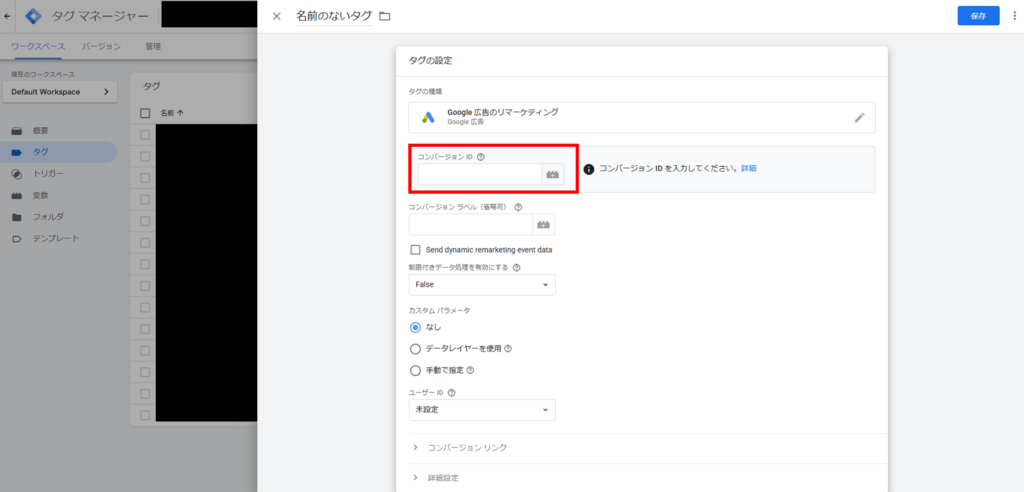Viewport: 1024px width, 492px height.
Task: Enable Send dynamic remarketing event data
Action: click(415, 250)
